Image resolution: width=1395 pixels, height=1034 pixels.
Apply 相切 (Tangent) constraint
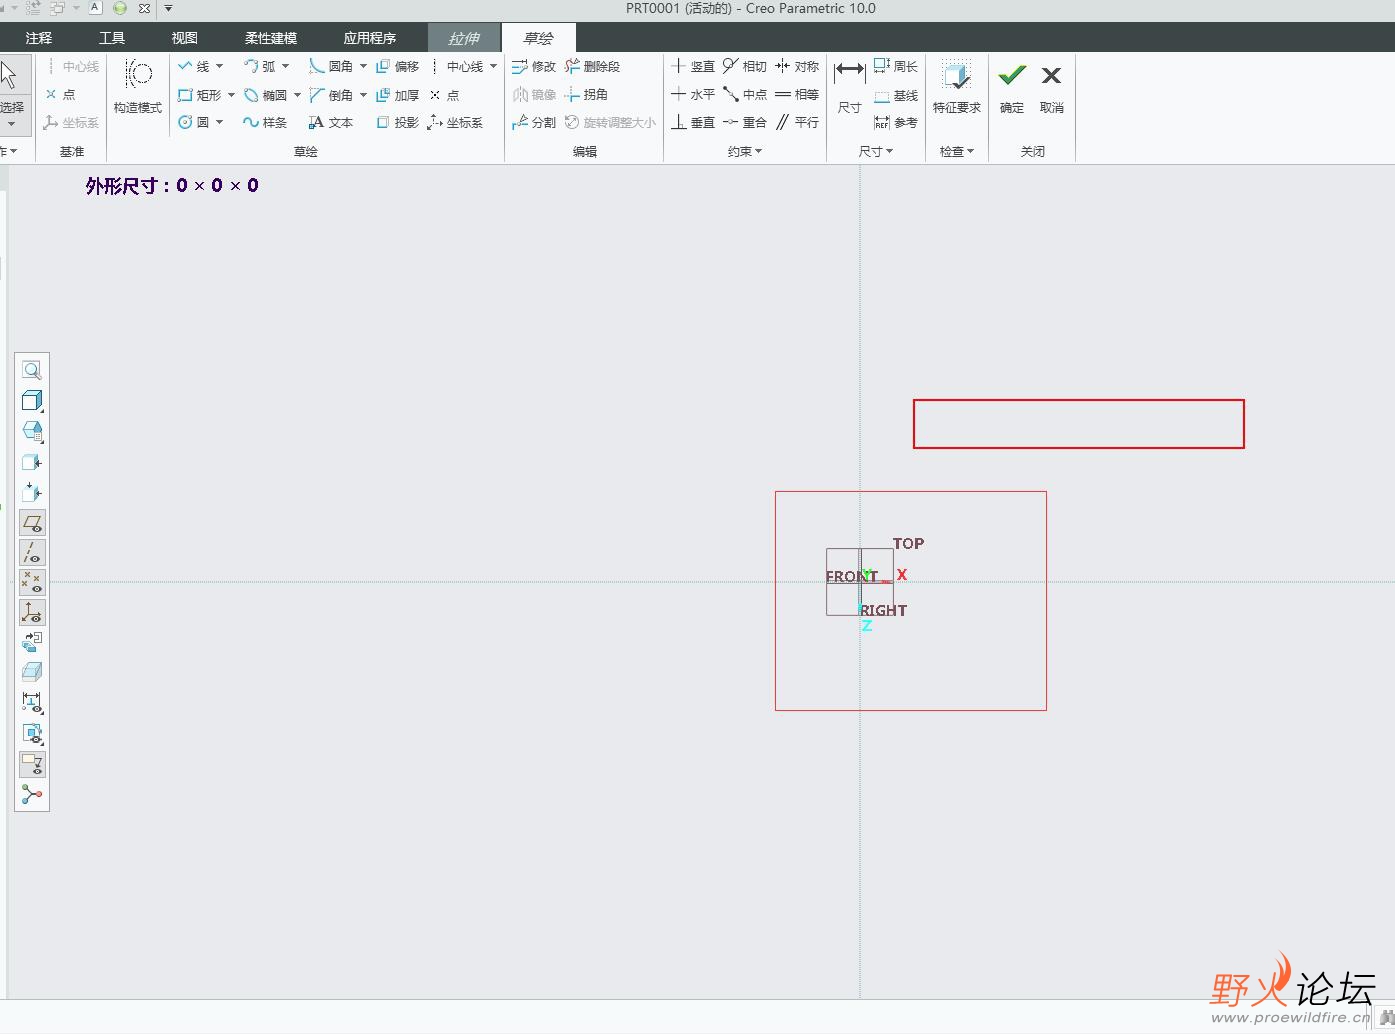click(745, 66)
